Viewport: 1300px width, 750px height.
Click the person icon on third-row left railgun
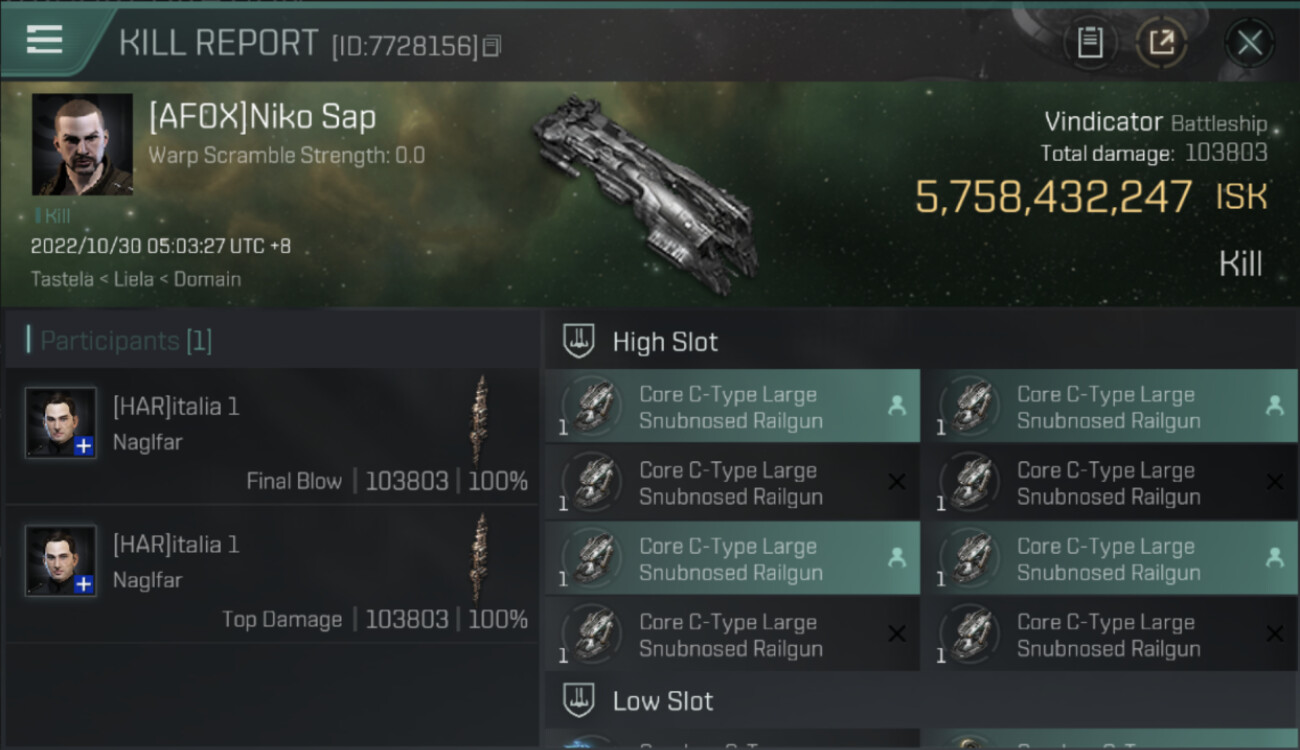[896, 558]
